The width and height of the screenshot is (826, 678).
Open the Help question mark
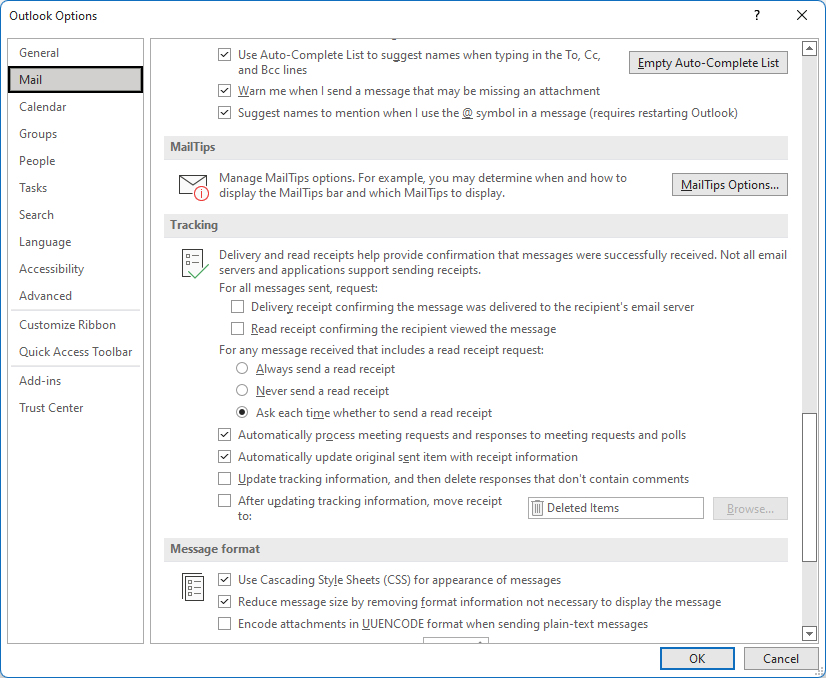[x=757, y=15]
